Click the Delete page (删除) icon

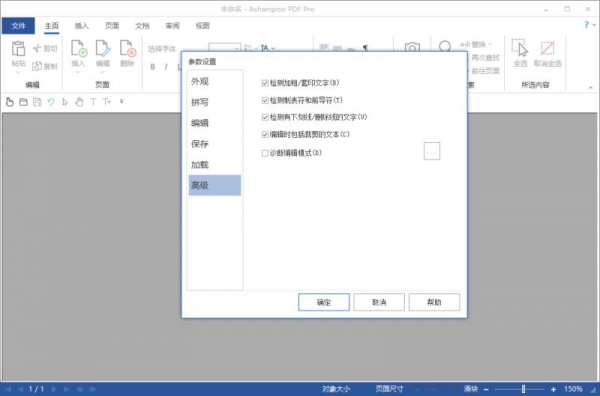[127, 49]
